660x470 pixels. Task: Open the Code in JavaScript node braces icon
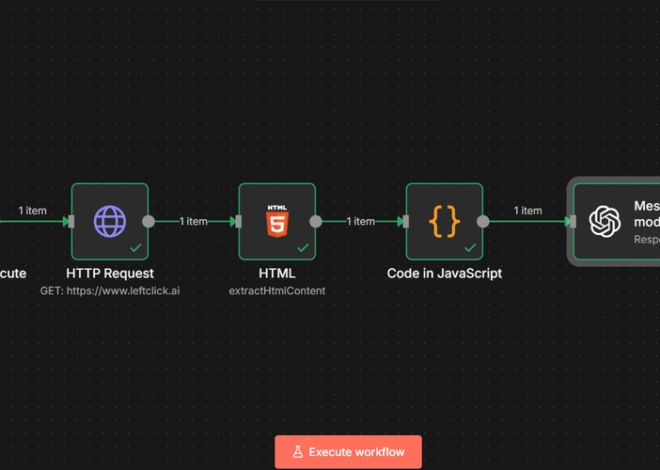[444, 221]
